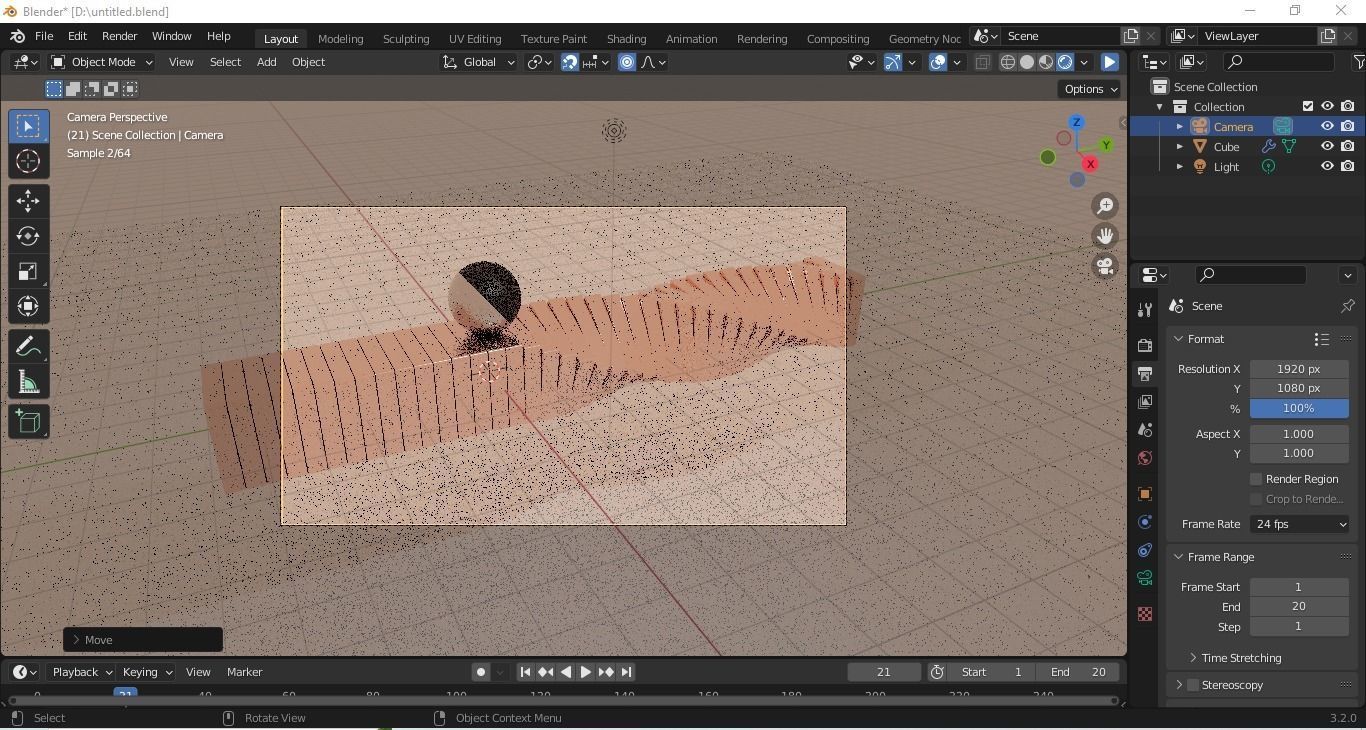The width and height of the screenshot is (1366, 730).
Task: Click the current frame 21 field
Action: [884, 672]
